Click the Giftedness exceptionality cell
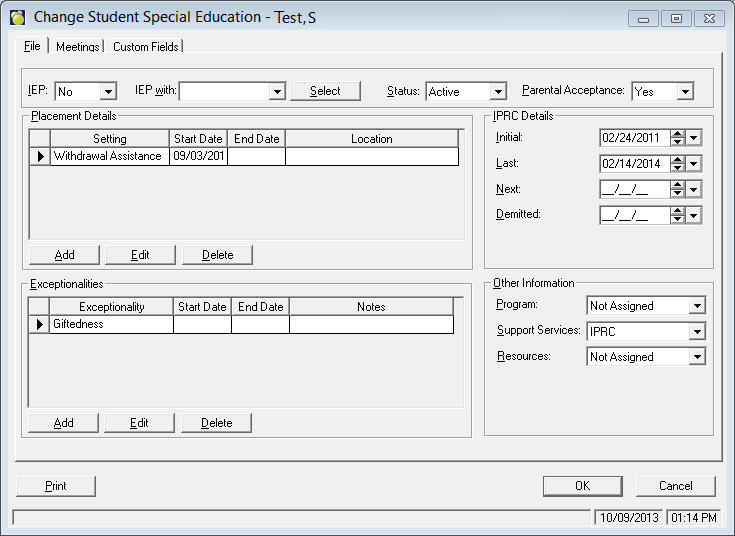This screenshot has width=735, height=536. pyautogui.click(x=111, y=324)
